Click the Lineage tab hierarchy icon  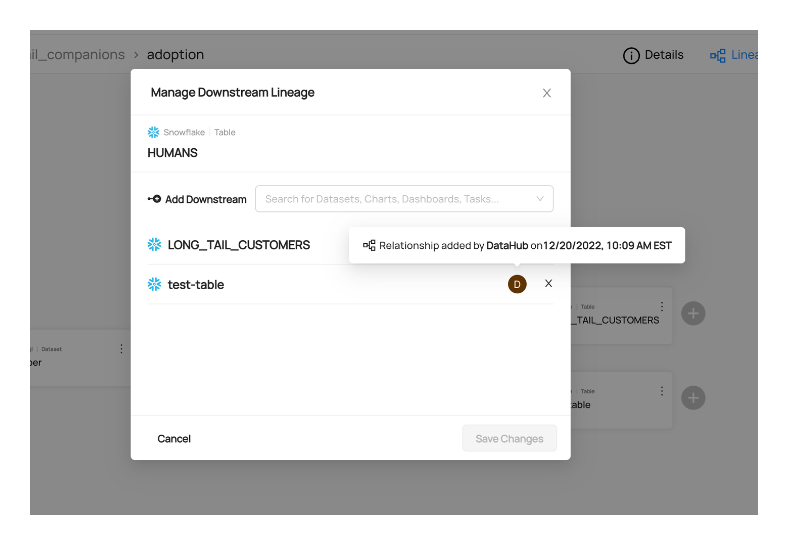pos(717,55)
